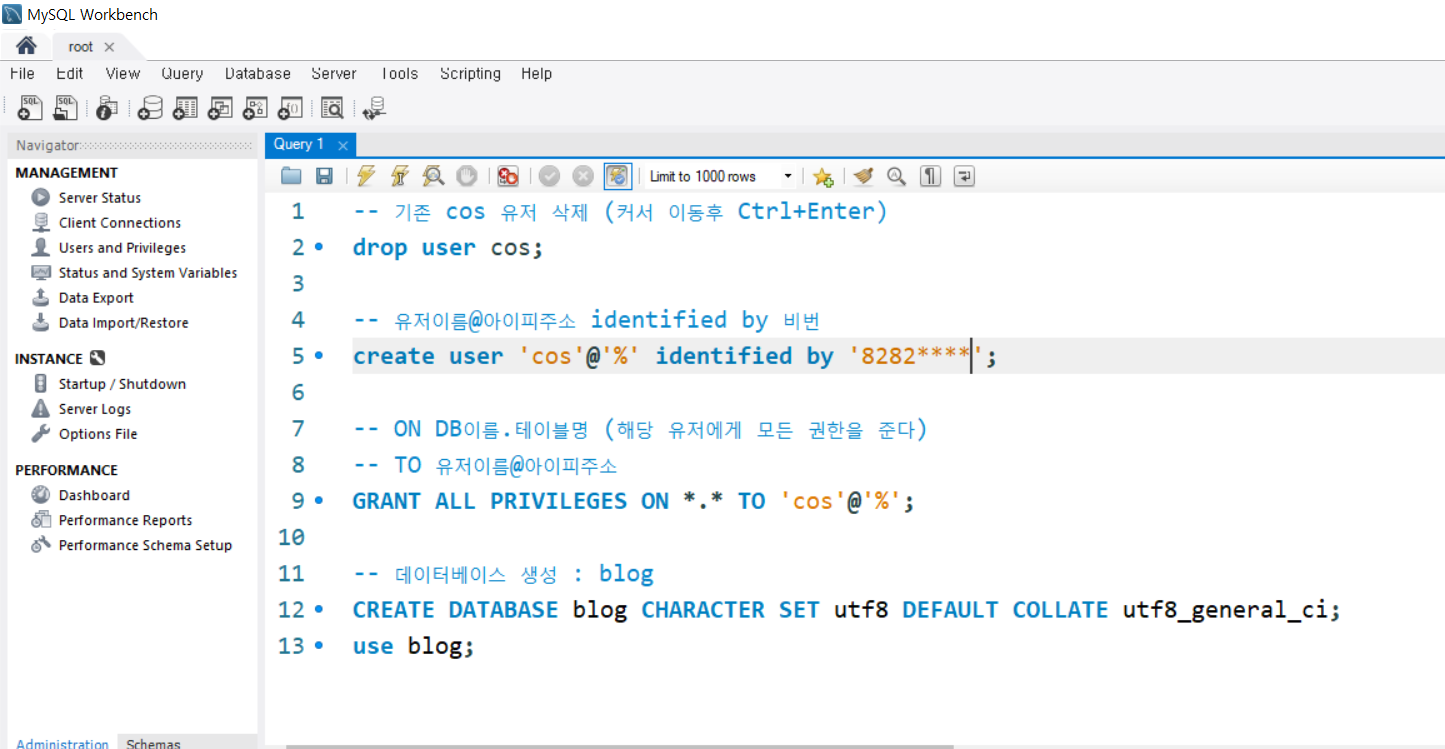Open SQL script file icon
The width and height of the screenshot is (1445, 749).
66,108
